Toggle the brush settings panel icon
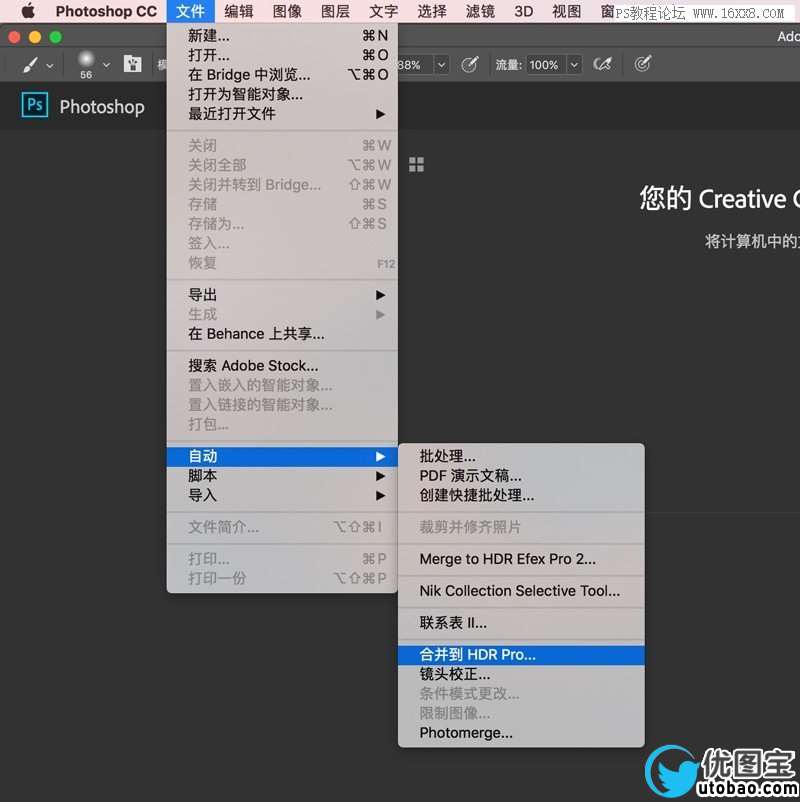 pyautogui.click(x=132, y=64)
